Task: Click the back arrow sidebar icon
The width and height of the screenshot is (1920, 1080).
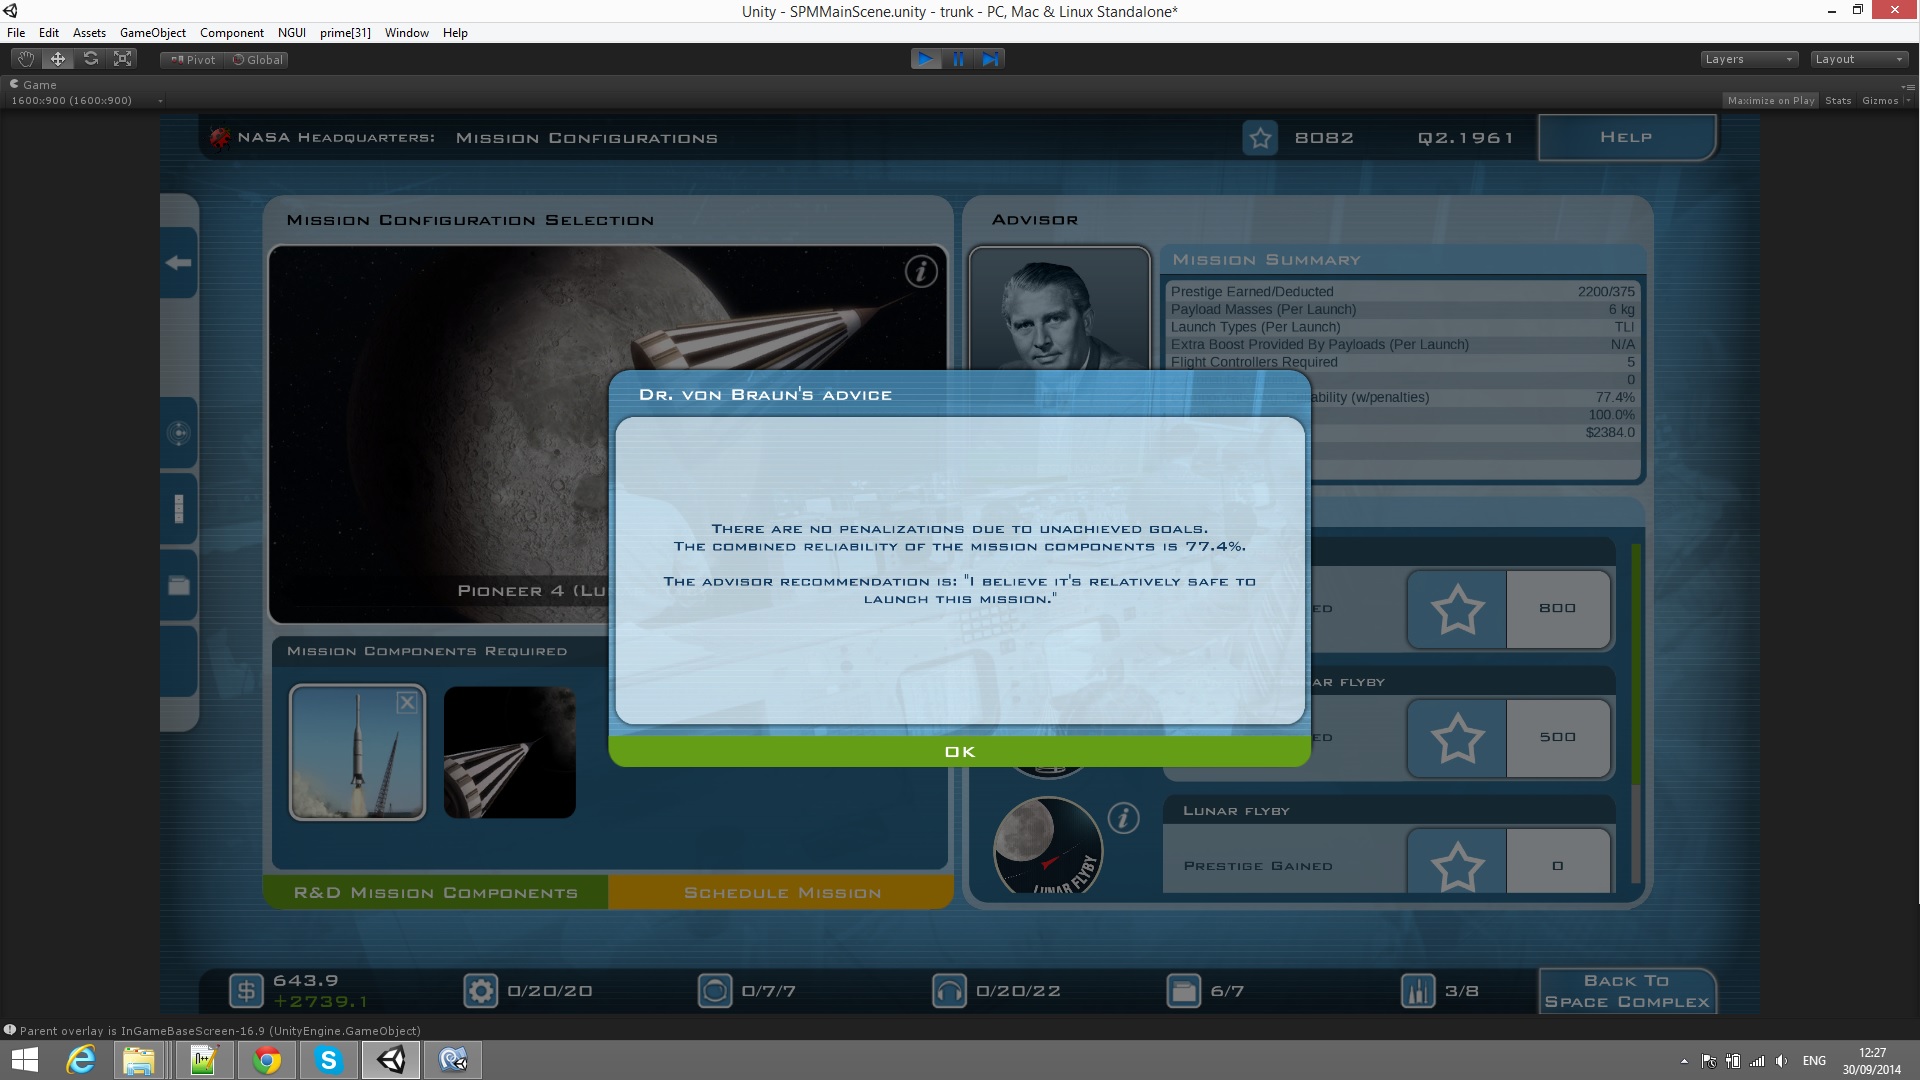Action: (x=179, y=262)
